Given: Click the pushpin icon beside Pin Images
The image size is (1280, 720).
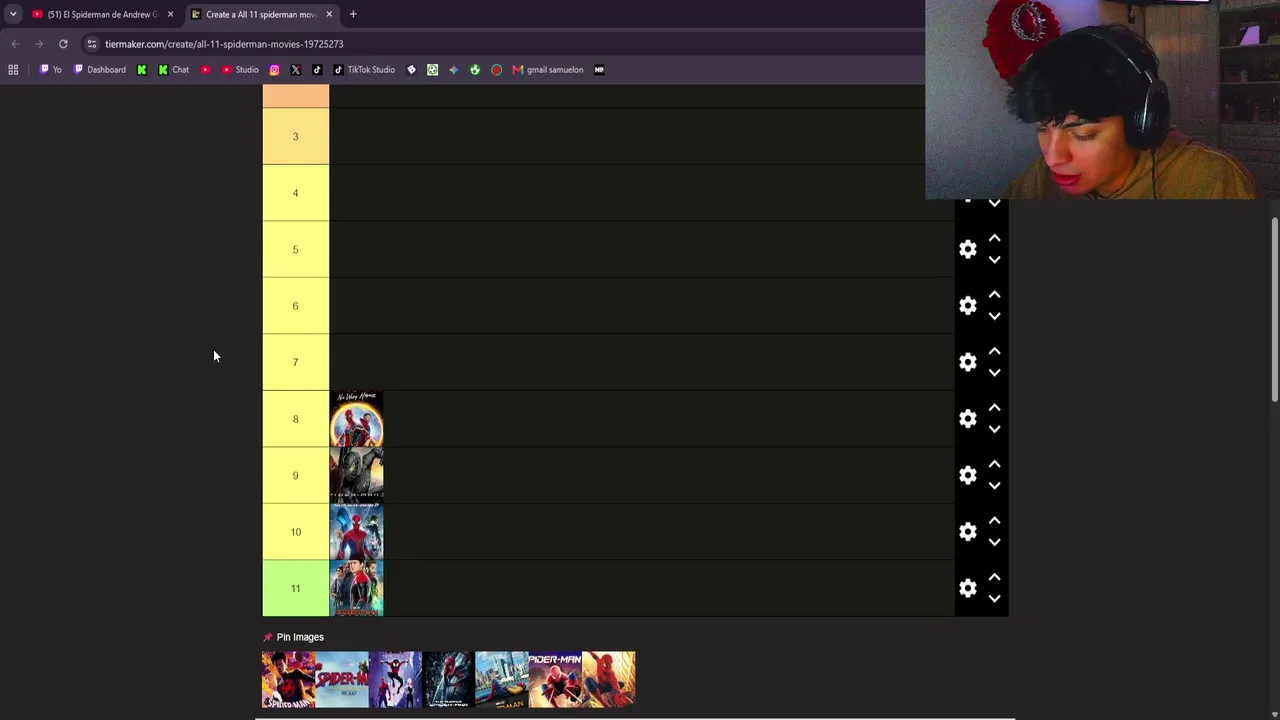Looking at the screenshot, I should 267,637.
